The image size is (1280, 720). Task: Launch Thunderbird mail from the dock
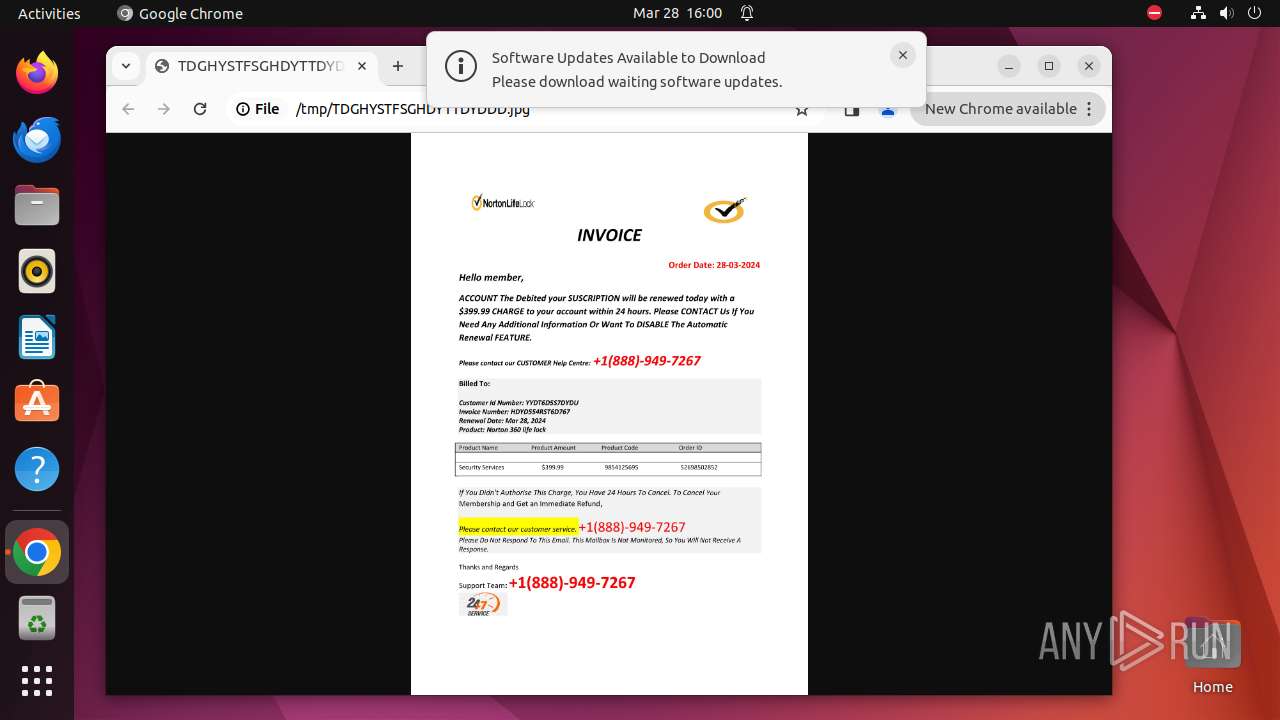(37, 139)
